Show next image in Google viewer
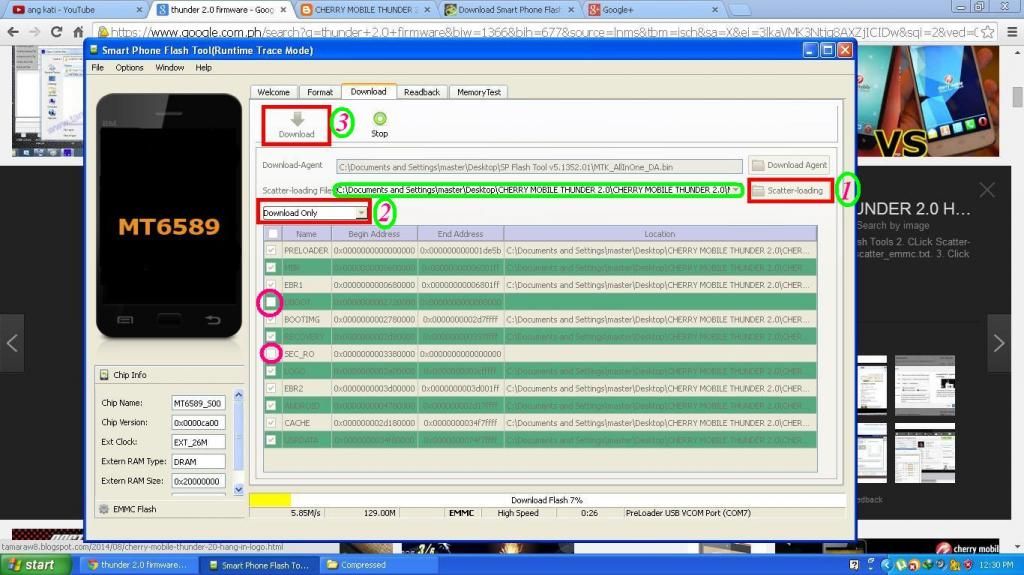The image size is (1024, 575). (999, 343)
